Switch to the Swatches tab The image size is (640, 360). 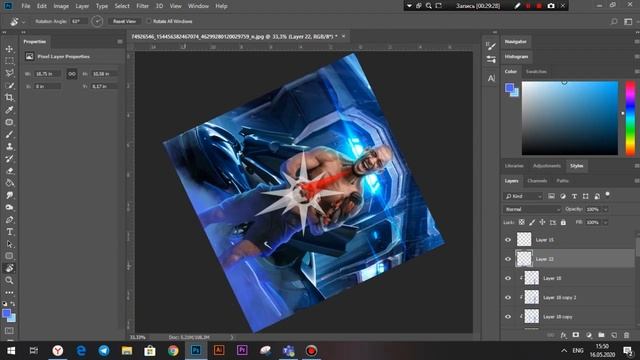[536, 71]
